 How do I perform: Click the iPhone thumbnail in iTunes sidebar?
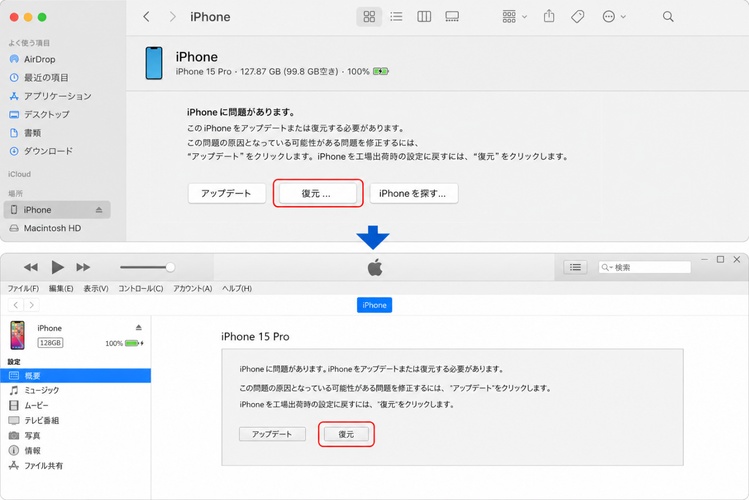18,335
